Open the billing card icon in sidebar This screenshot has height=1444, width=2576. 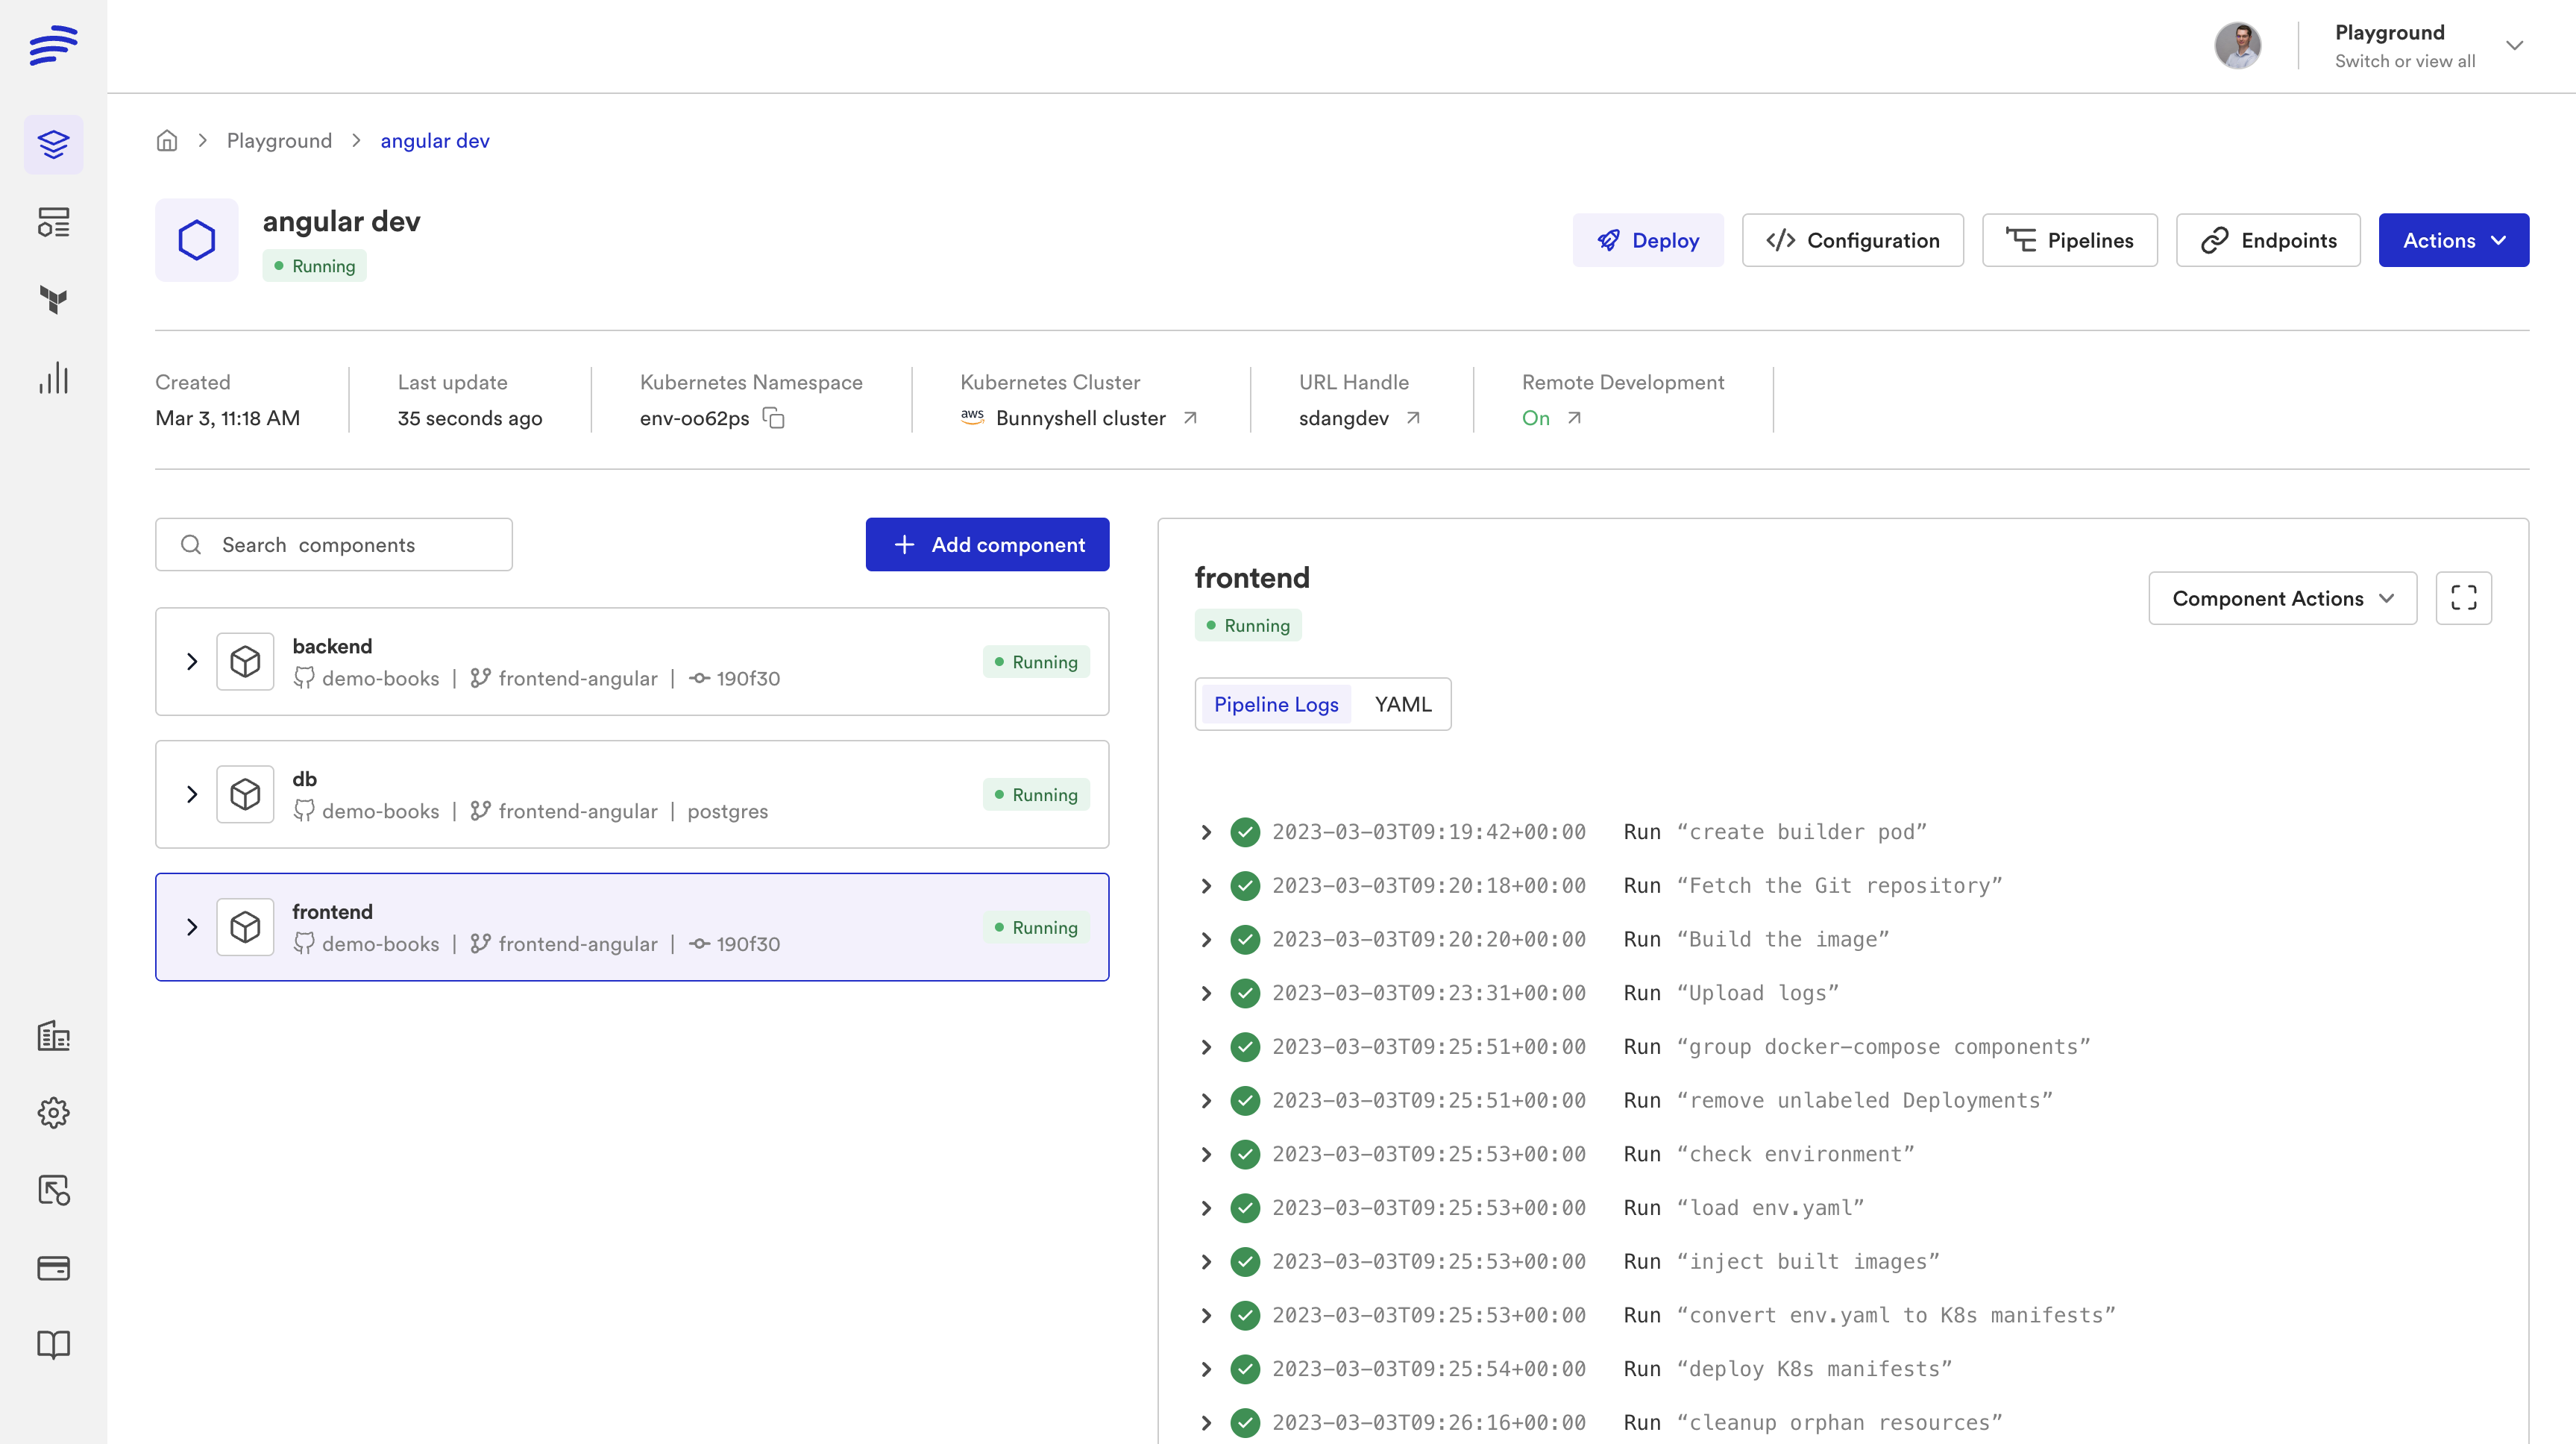tap(53, 1268)
